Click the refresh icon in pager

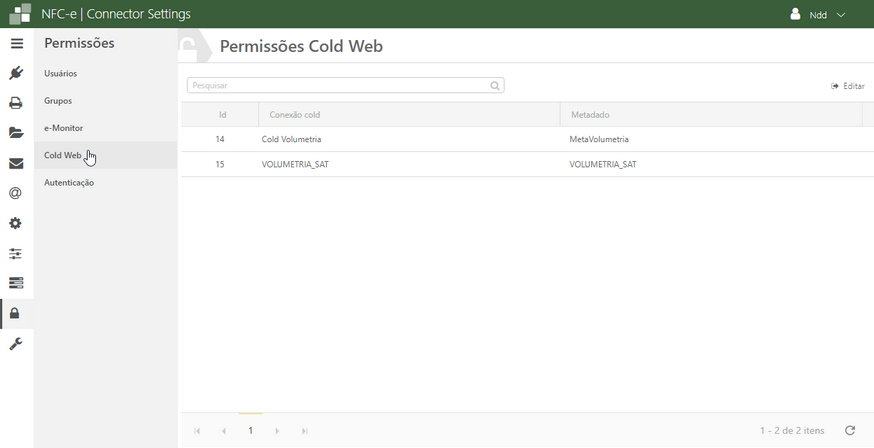point(850,430)
